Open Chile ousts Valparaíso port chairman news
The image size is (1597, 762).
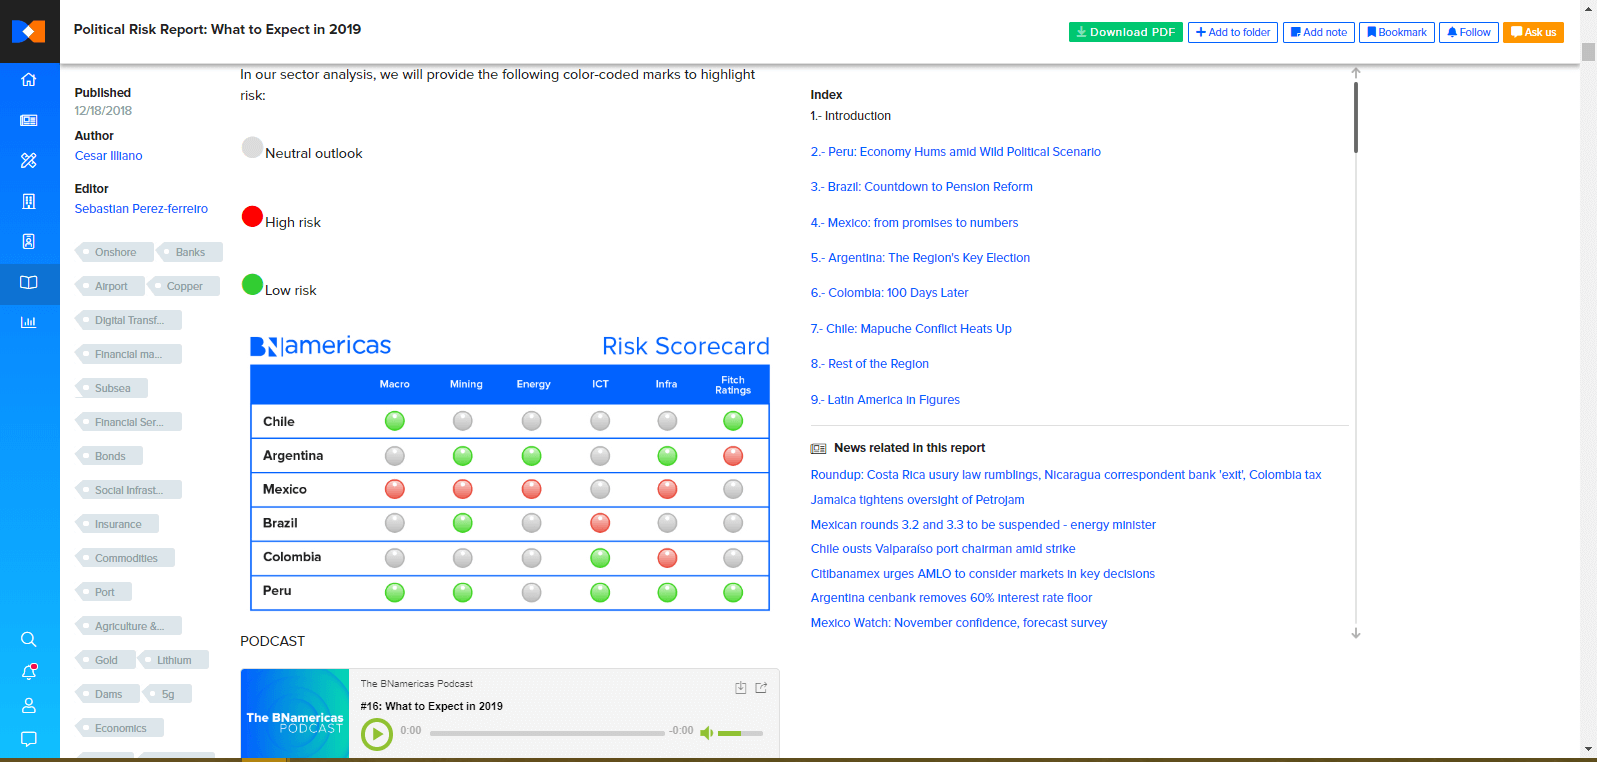pyautogui.click(x=943, y=549)
